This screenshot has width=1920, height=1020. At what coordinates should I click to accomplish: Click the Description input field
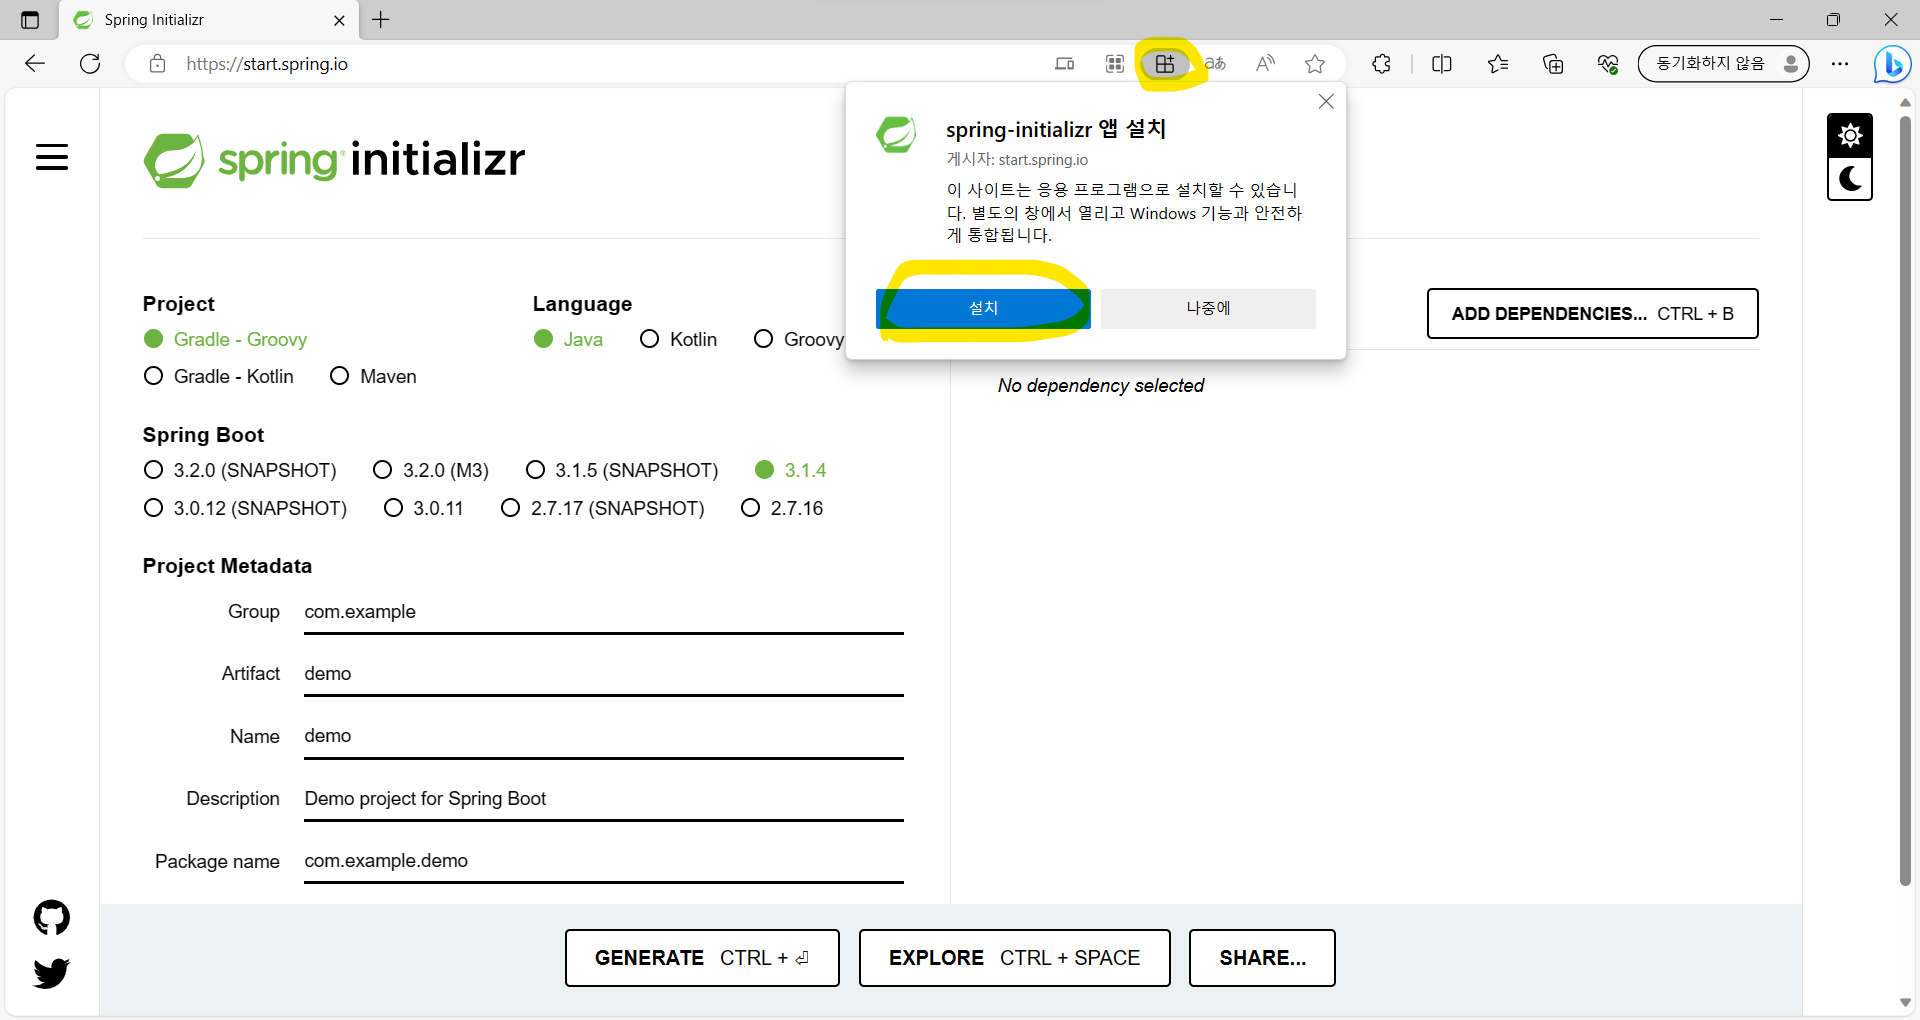coord(604,799)
